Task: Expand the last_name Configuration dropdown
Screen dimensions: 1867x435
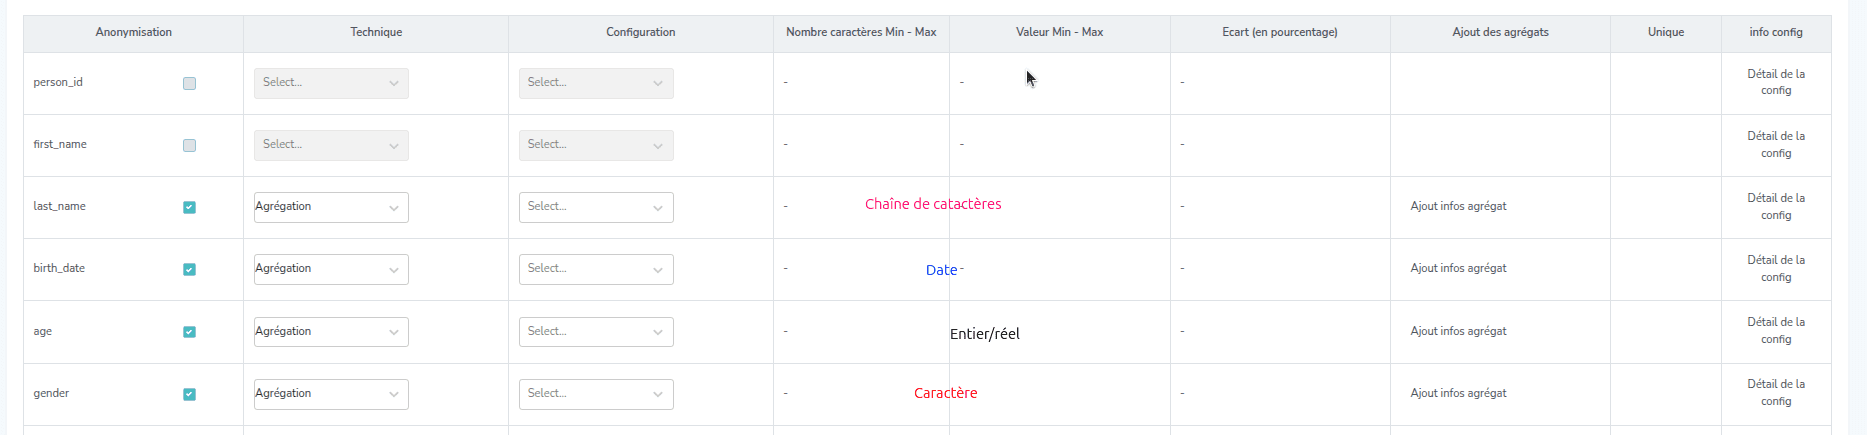Action: tap(596, 207)
